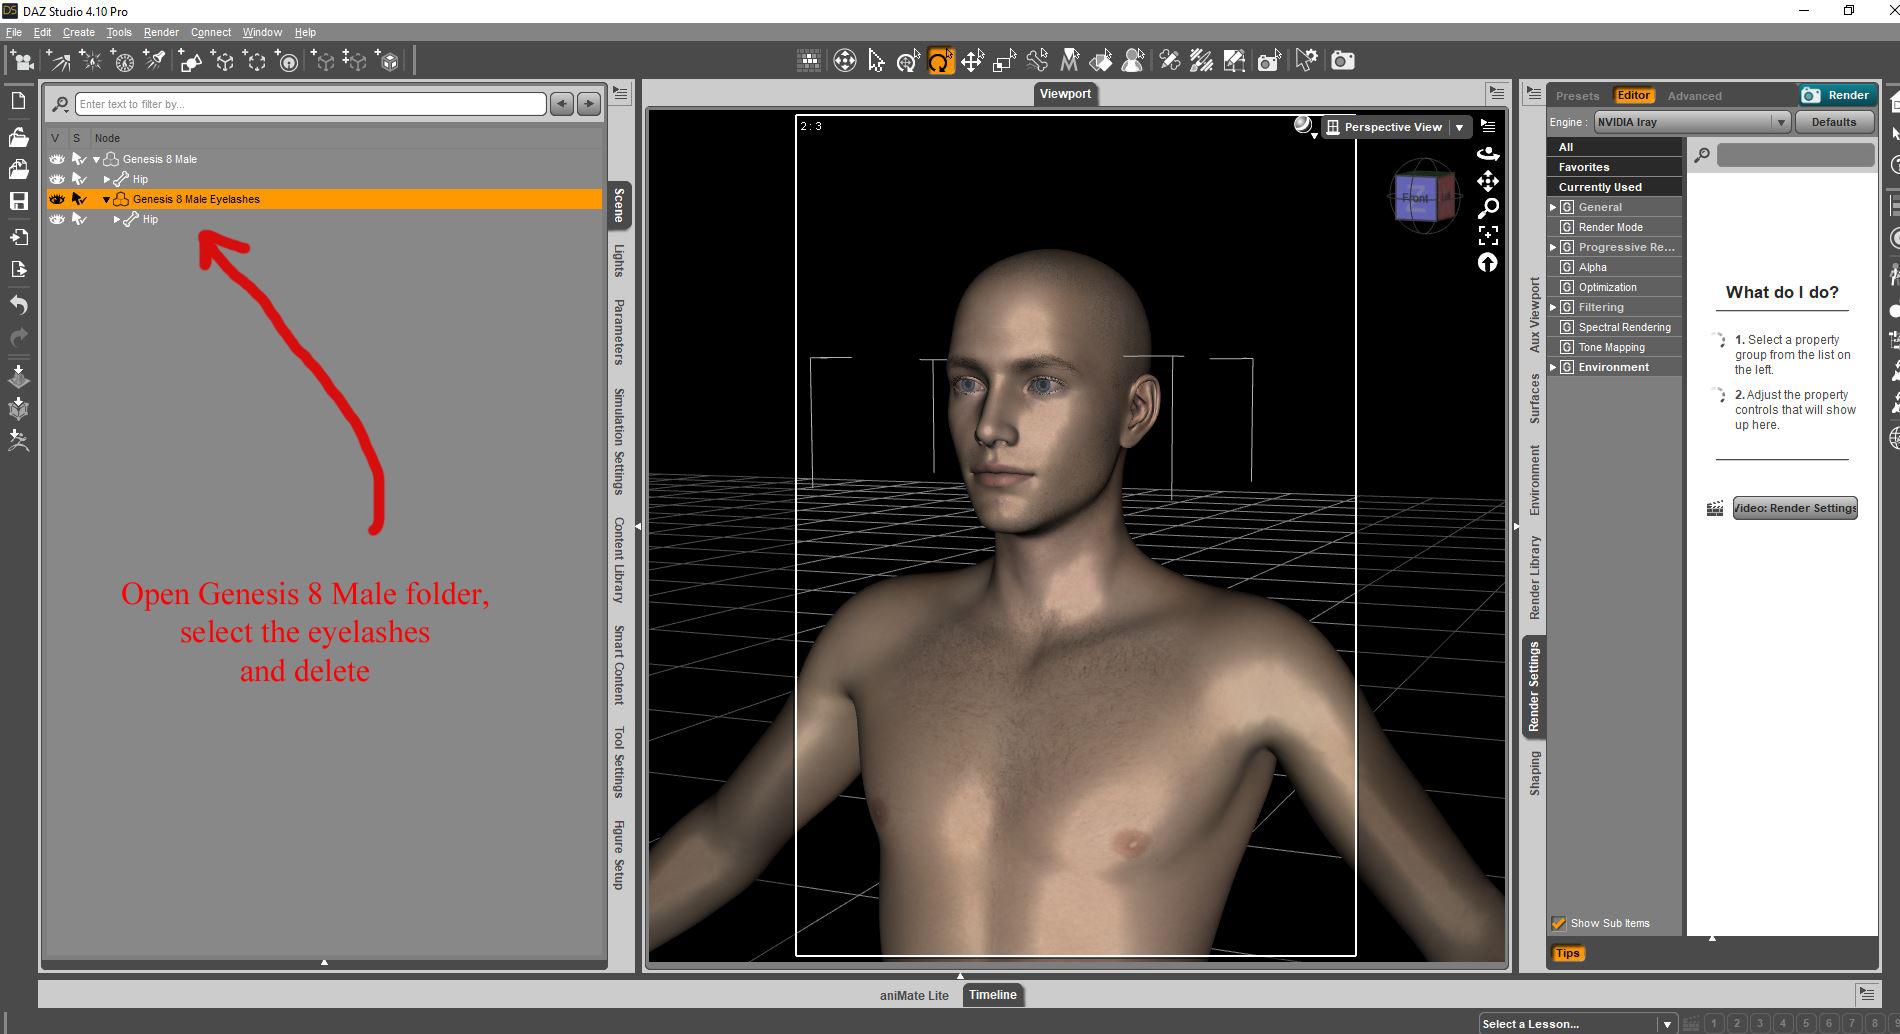Click the viewport pan arrows icon

click(1488, 181)
